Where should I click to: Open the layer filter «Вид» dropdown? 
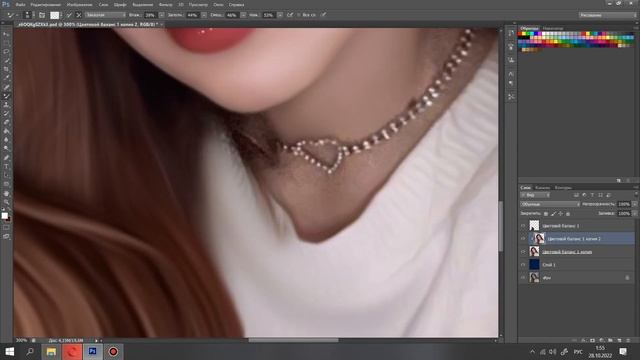[x=535, y=195]
